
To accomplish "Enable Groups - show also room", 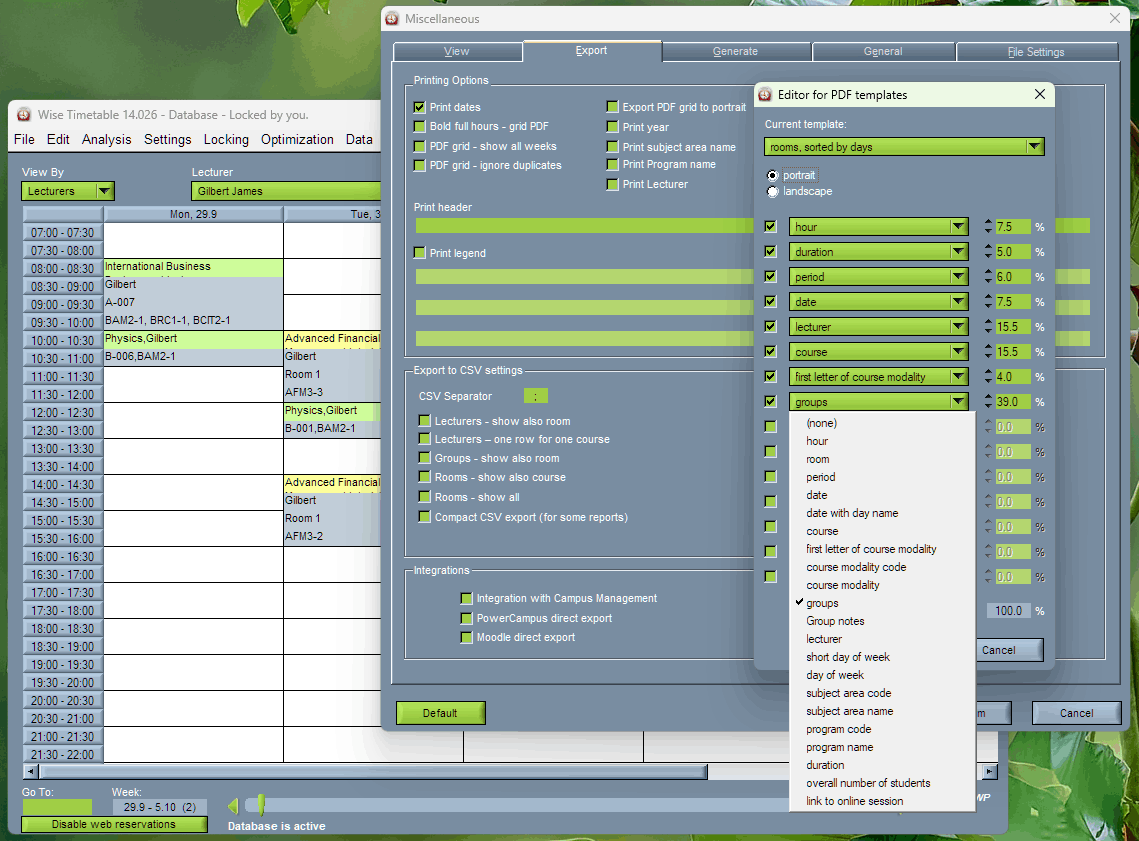I will [426, 458].
